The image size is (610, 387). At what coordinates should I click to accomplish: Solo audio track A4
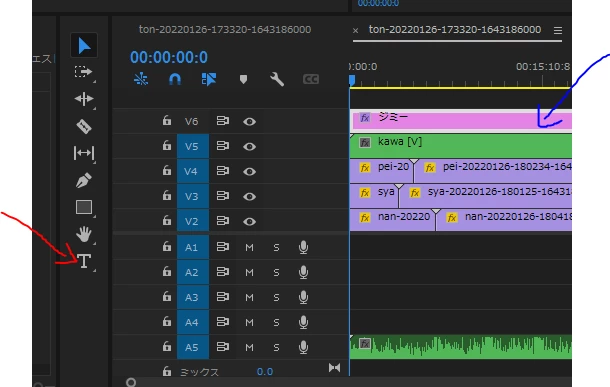point(276,322)
